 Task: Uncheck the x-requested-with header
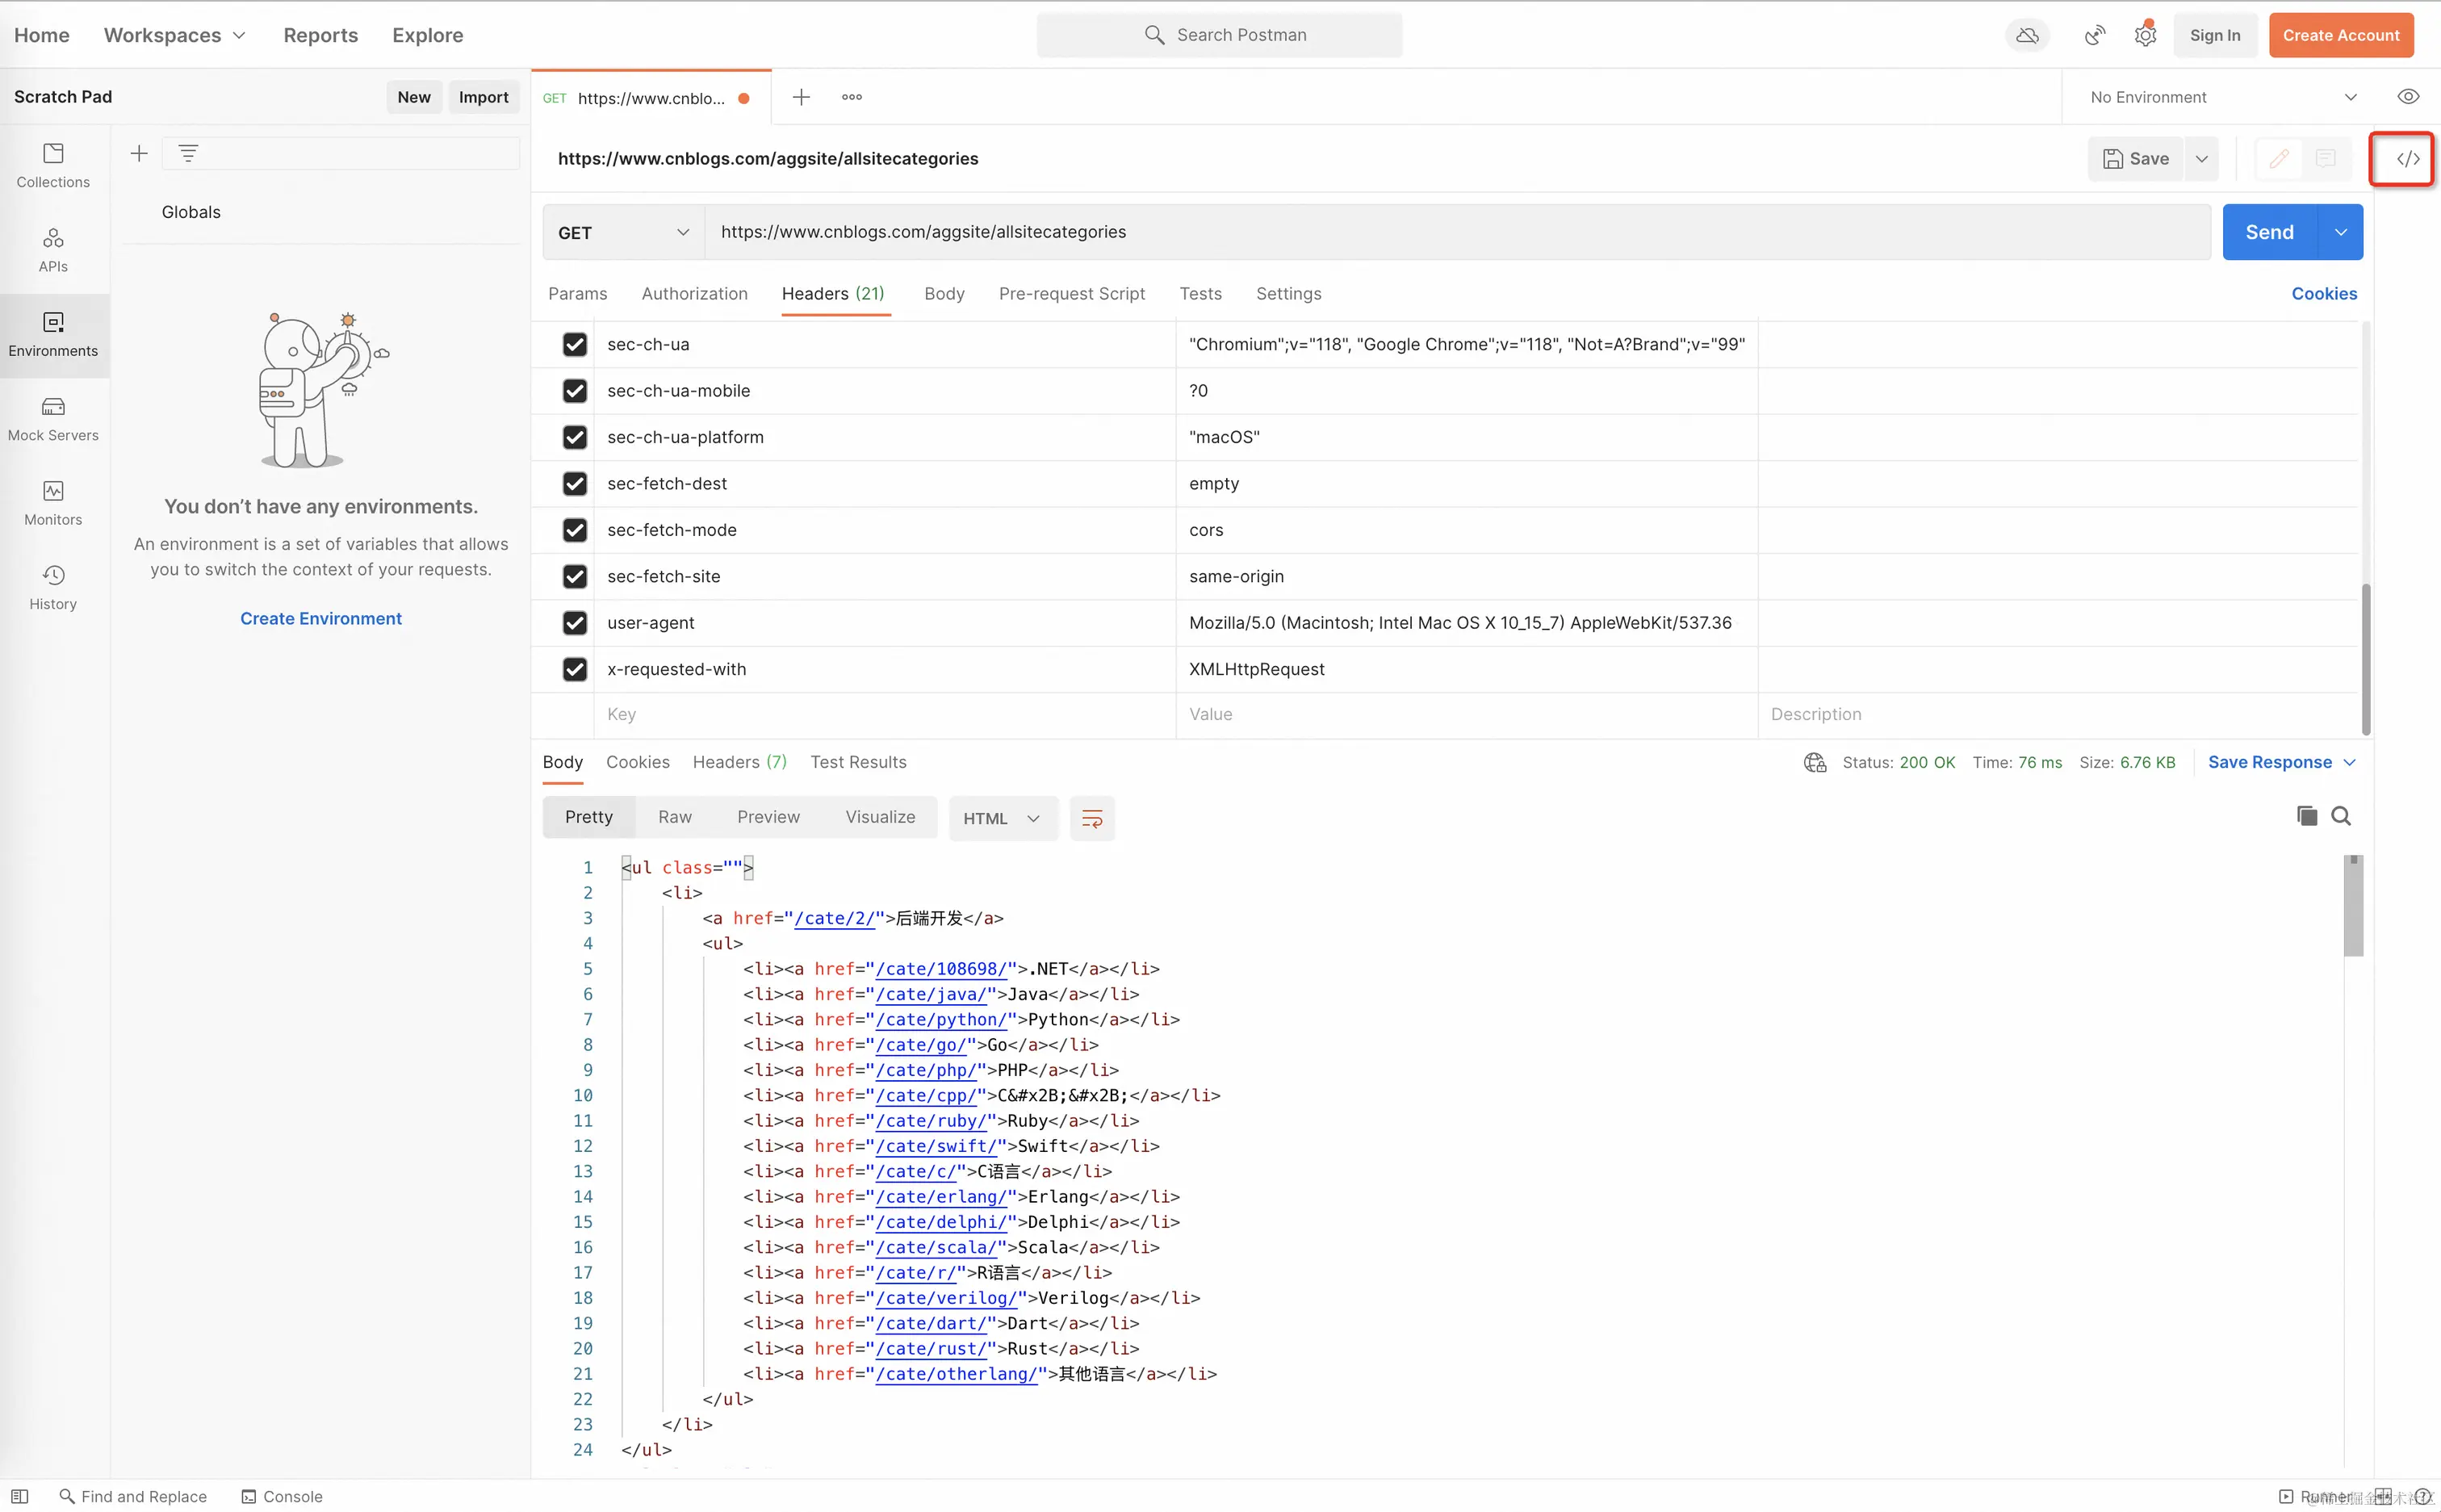point(574,669)
